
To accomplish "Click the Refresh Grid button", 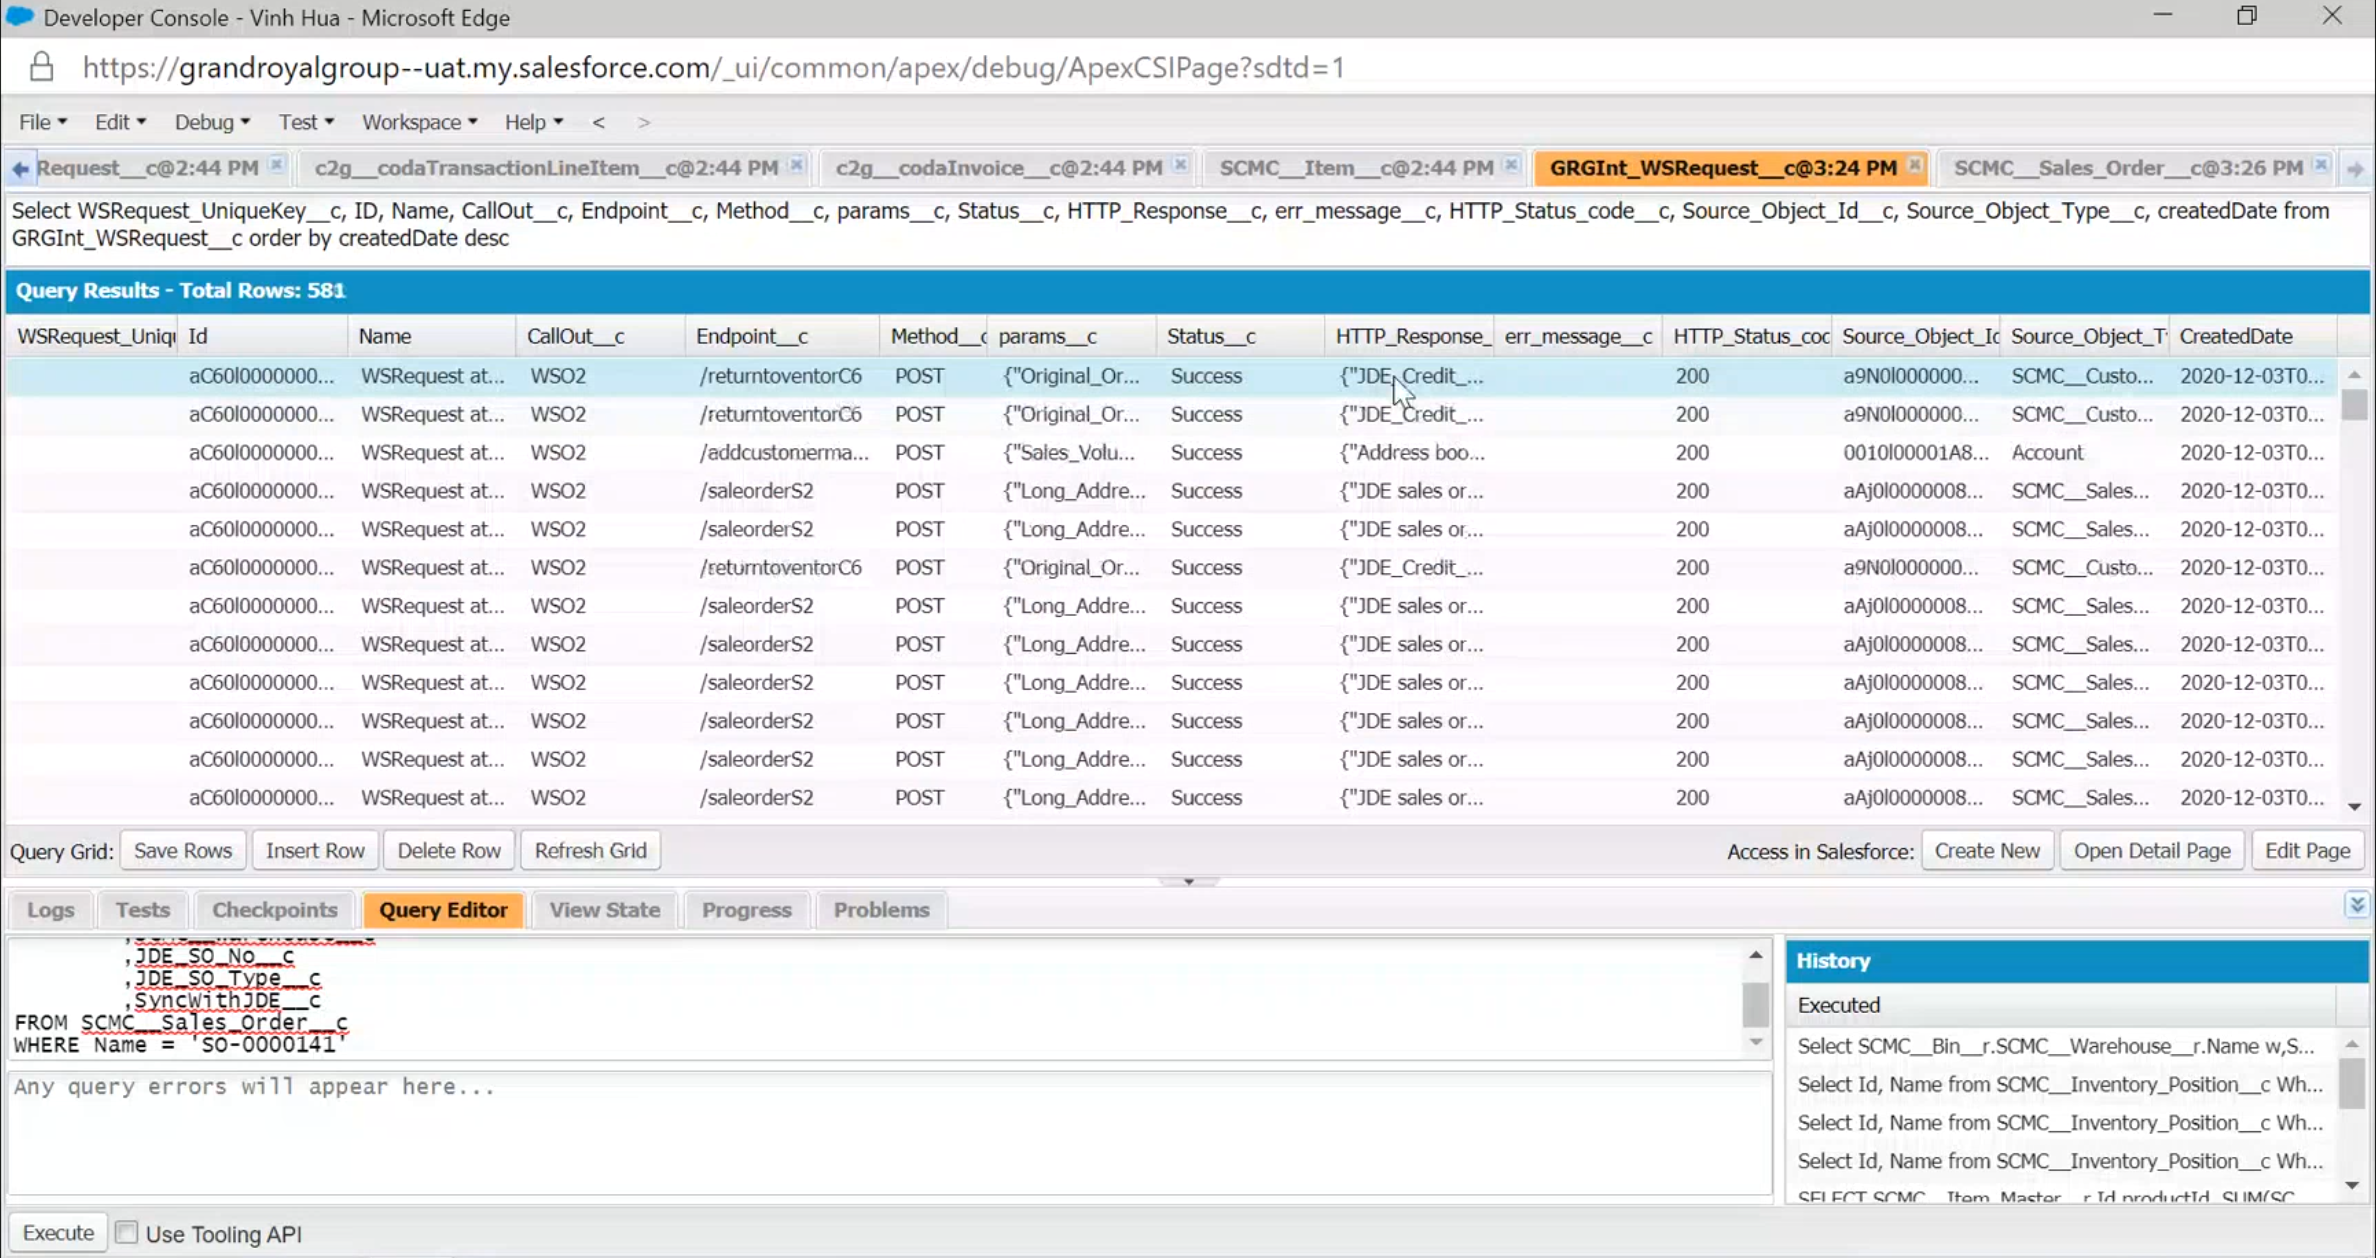I will [x=590, y=851].
